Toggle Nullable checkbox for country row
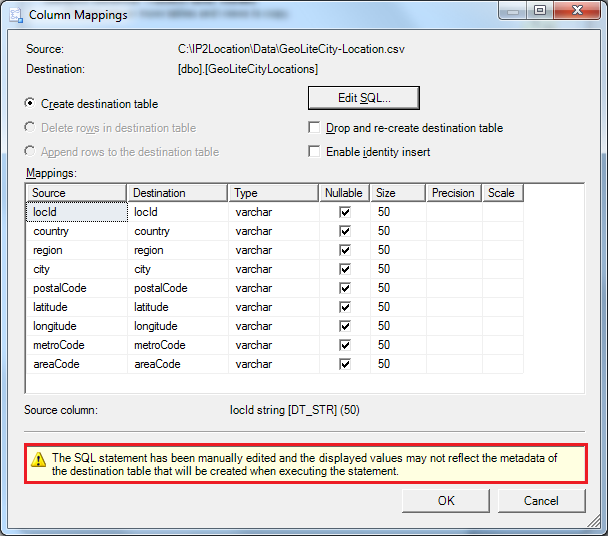 coord(345,231)
